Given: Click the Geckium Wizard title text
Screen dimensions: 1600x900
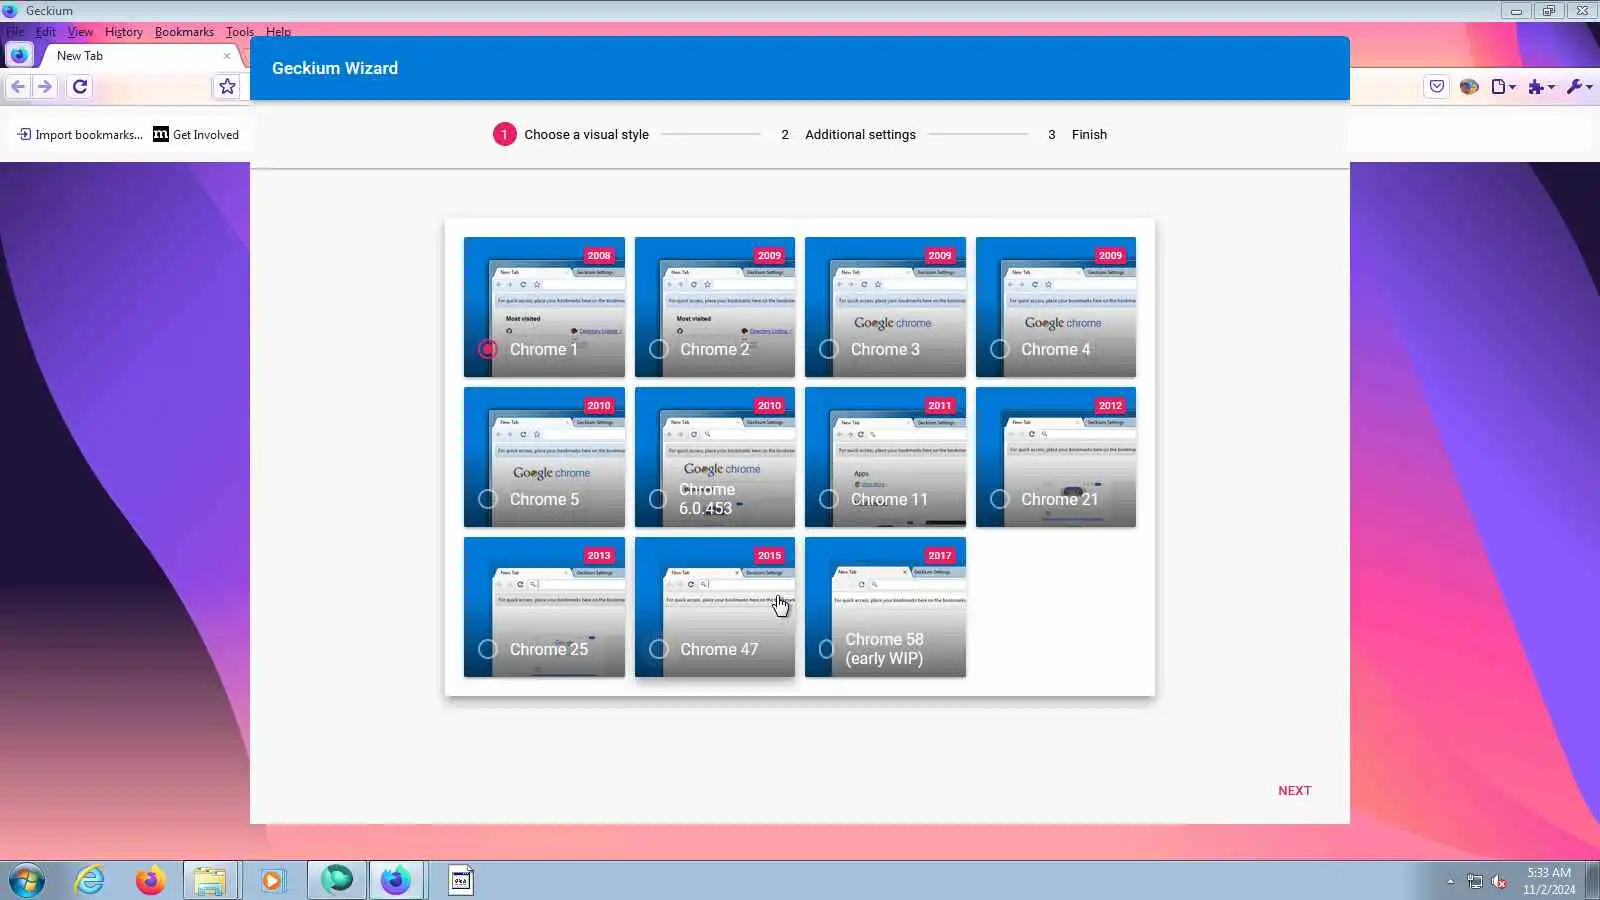Looking at the screenshot, I should (x=335, y=68).
